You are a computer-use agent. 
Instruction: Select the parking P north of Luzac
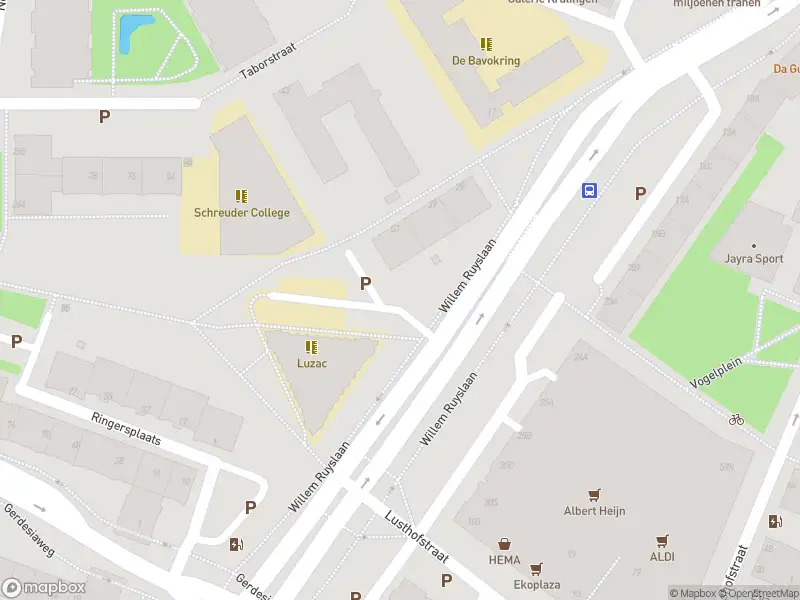tap(365, 284)
